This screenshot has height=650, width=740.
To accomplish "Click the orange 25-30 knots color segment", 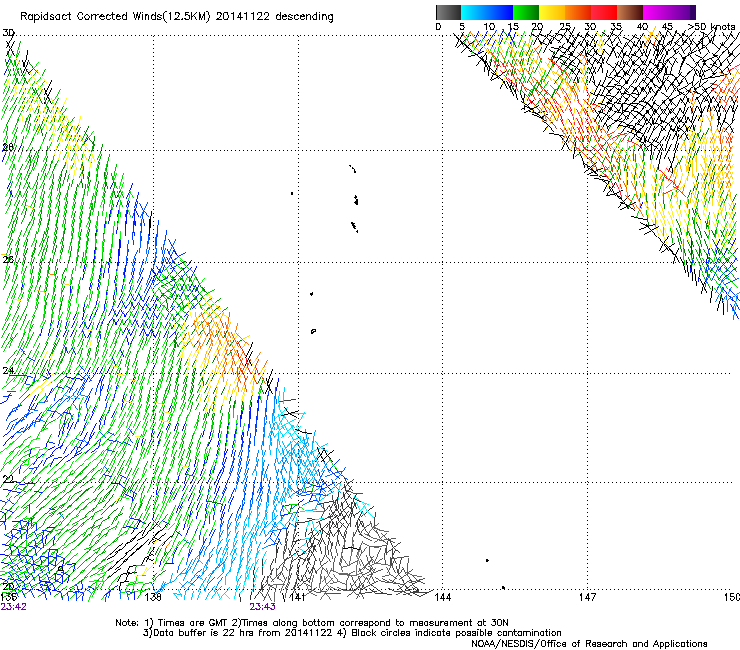I will coord(578,12).
